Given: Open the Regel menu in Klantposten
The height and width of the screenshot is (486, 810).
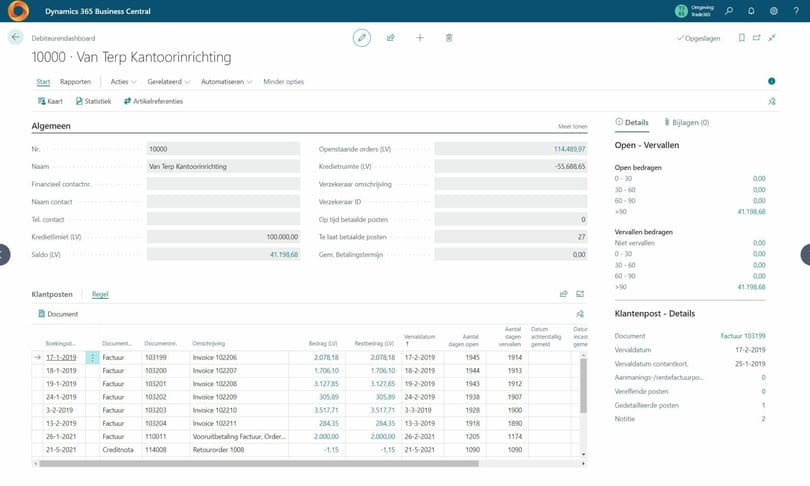Looking at the screenshot, I should coord(100,294).
